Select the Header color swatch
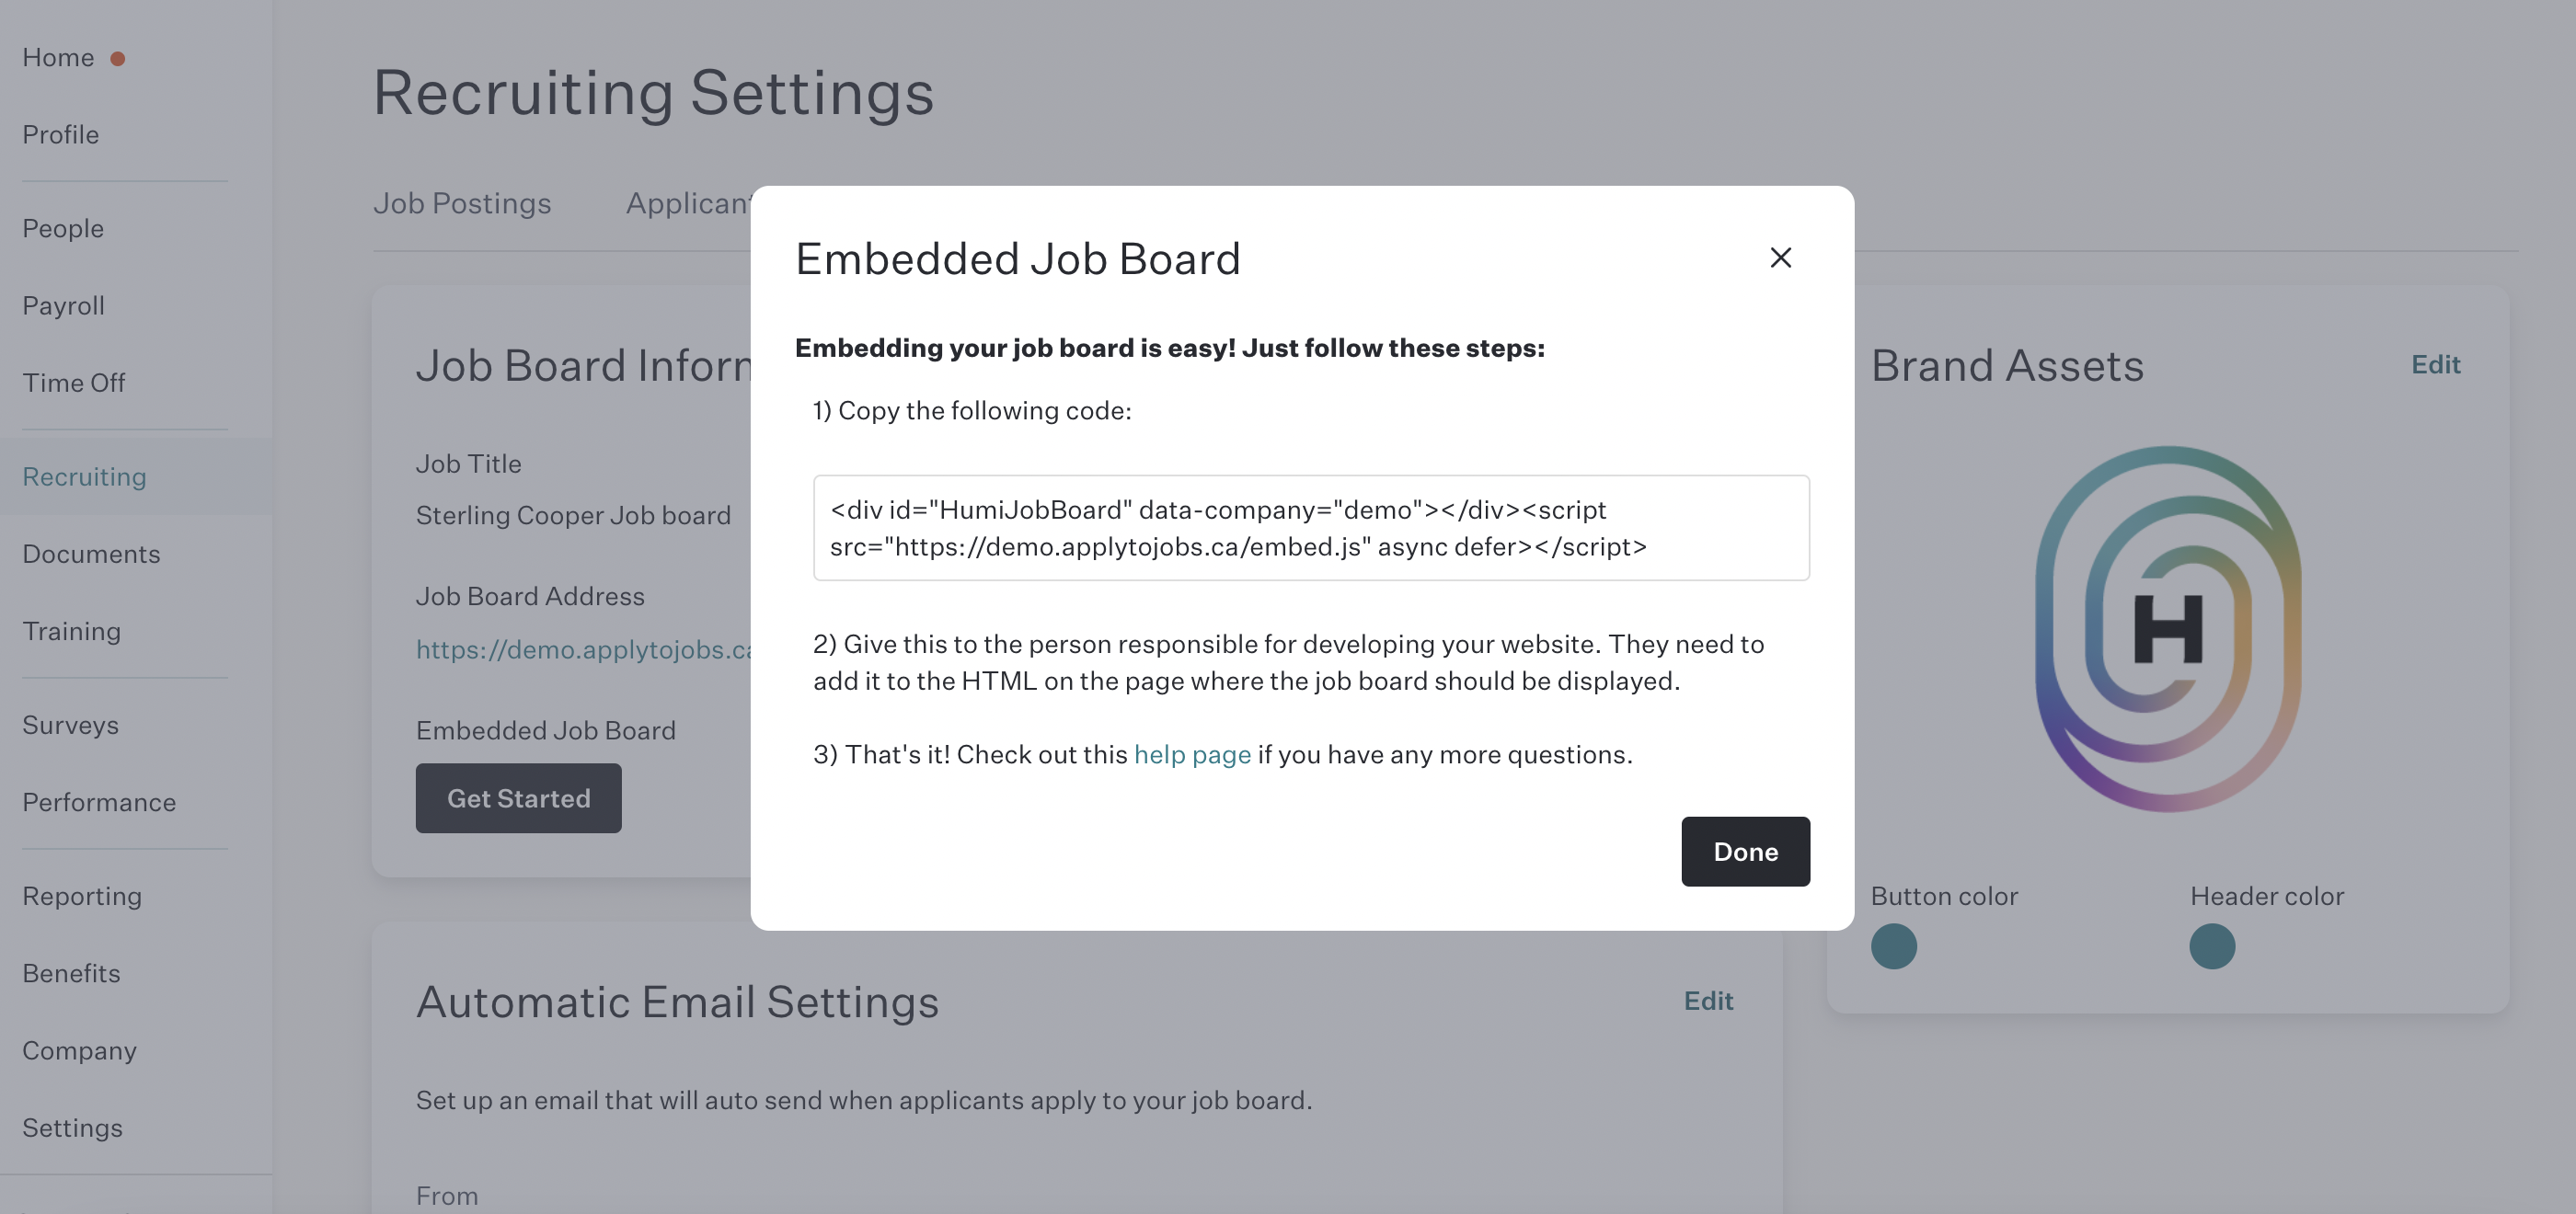 [2211, 946]
